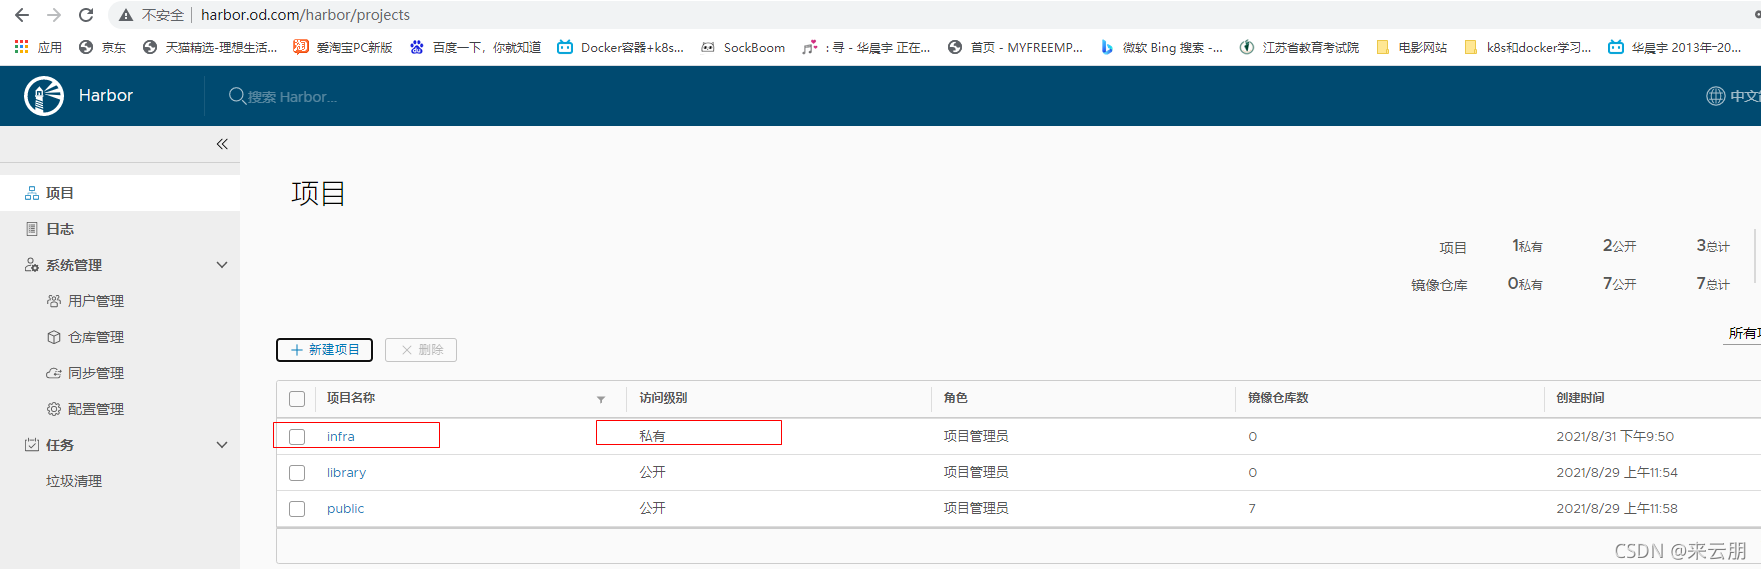Open the 京东 bookmark

pyautogui.click(x=102, y=47)
